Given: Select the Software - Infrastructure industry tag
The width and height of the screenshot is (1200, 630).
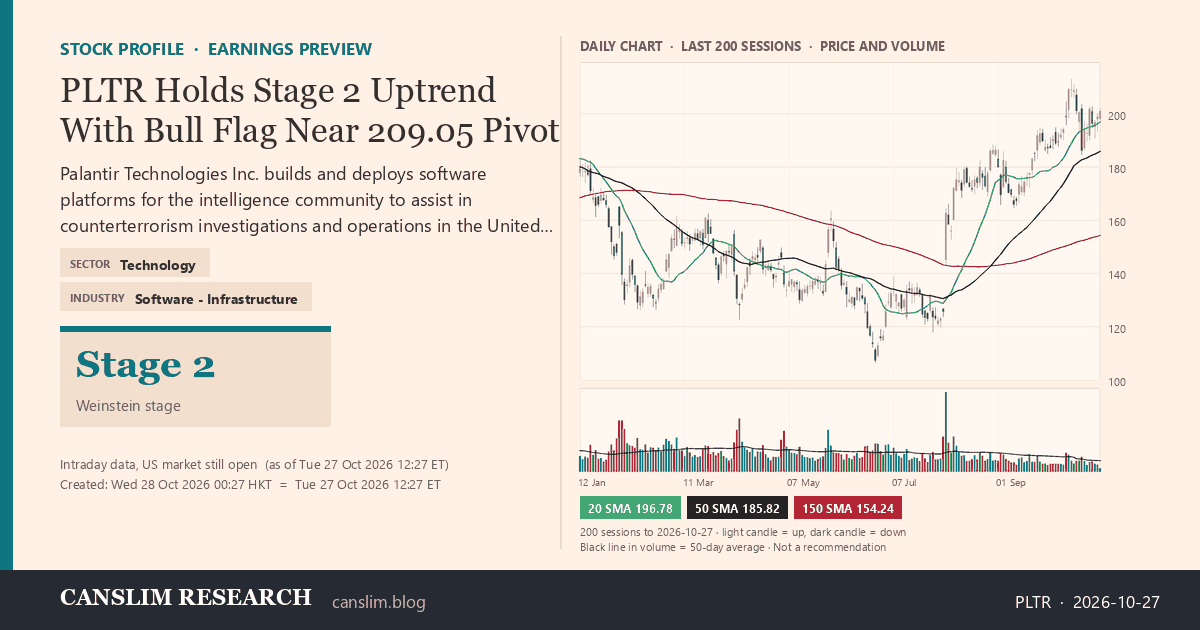Looking at the screenshot, I should pyautogui.click(x=186, y=298).
